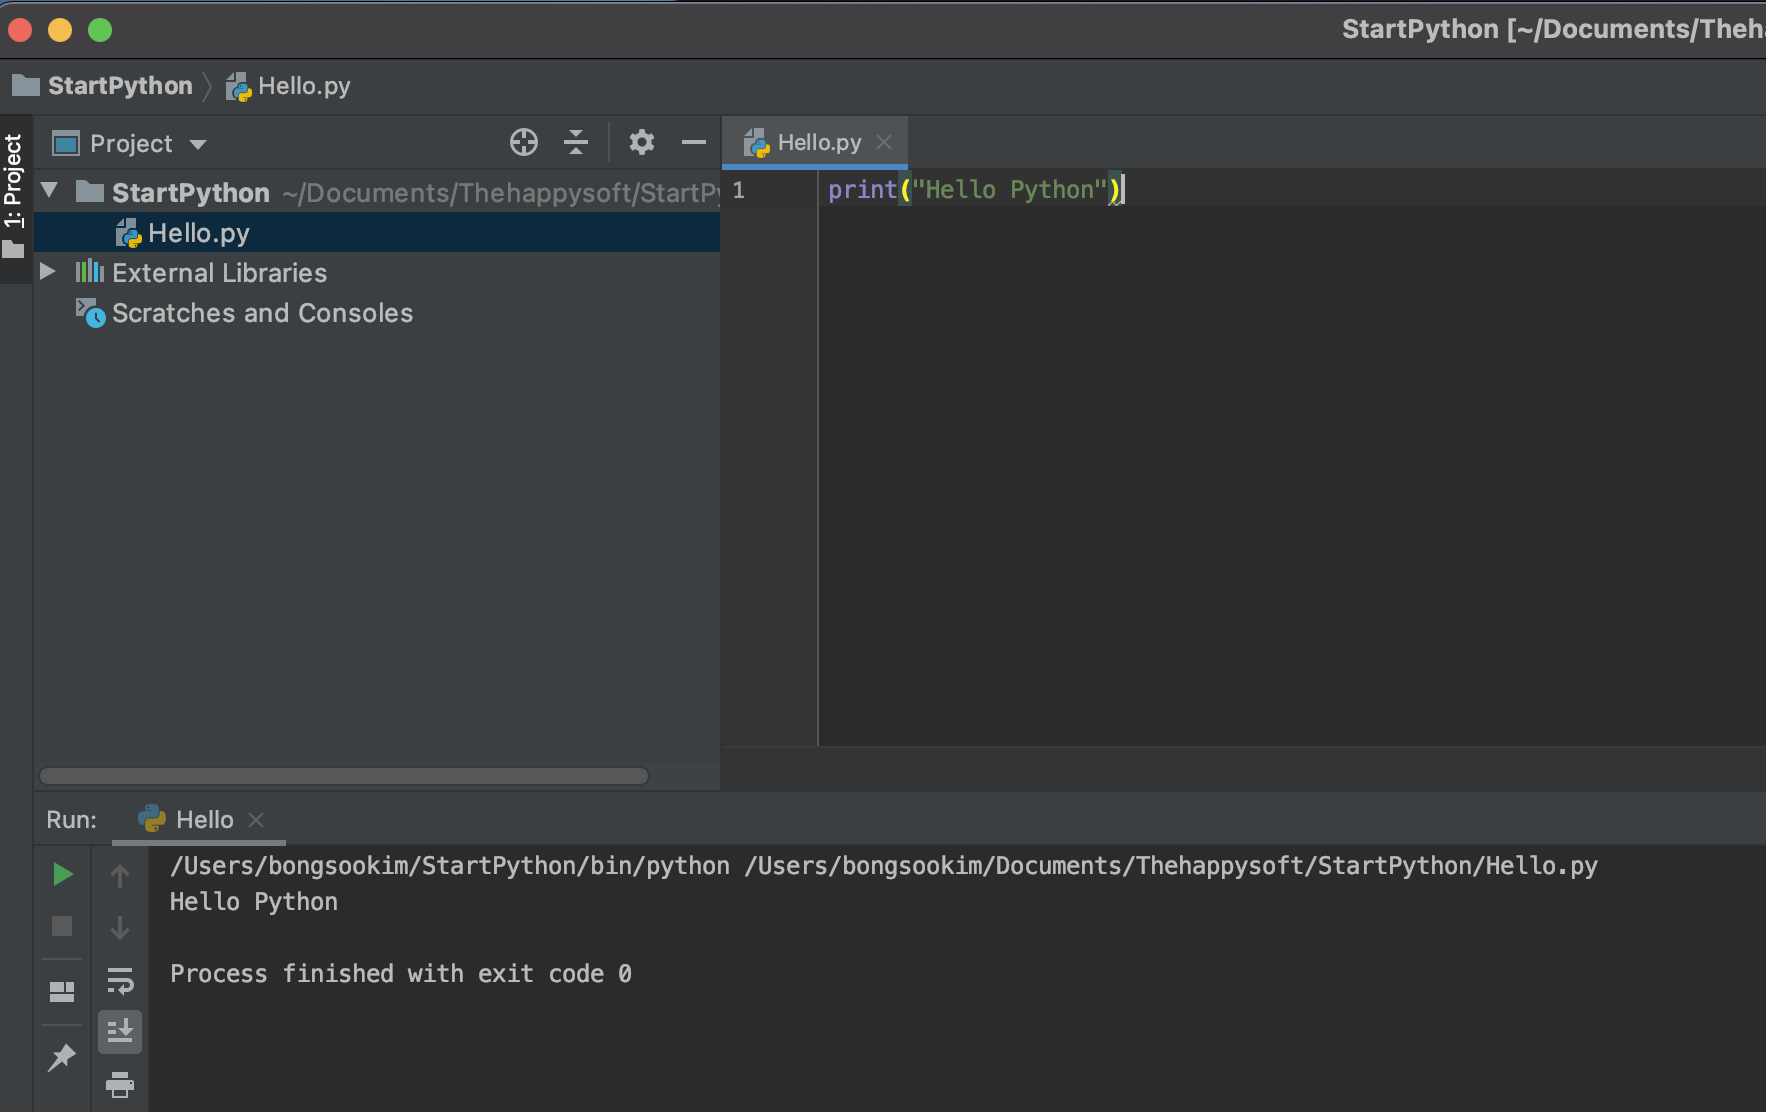
Task: Click the "Hello Python" string in editor
Action: (x=1010, y=189)
